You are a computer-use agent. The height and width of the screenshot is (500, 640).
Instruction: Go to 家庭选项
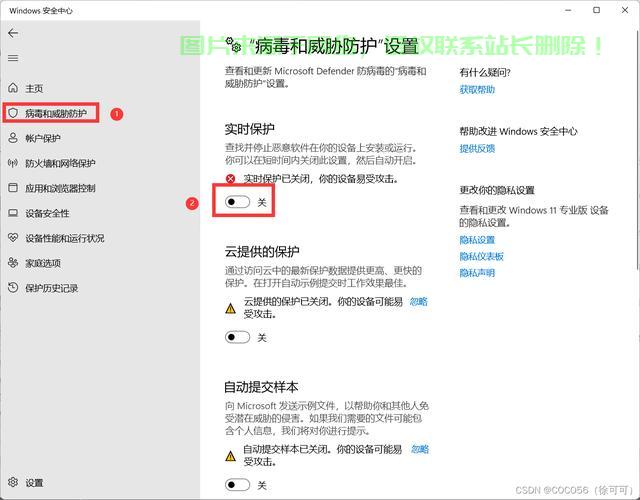click(43, 263)
